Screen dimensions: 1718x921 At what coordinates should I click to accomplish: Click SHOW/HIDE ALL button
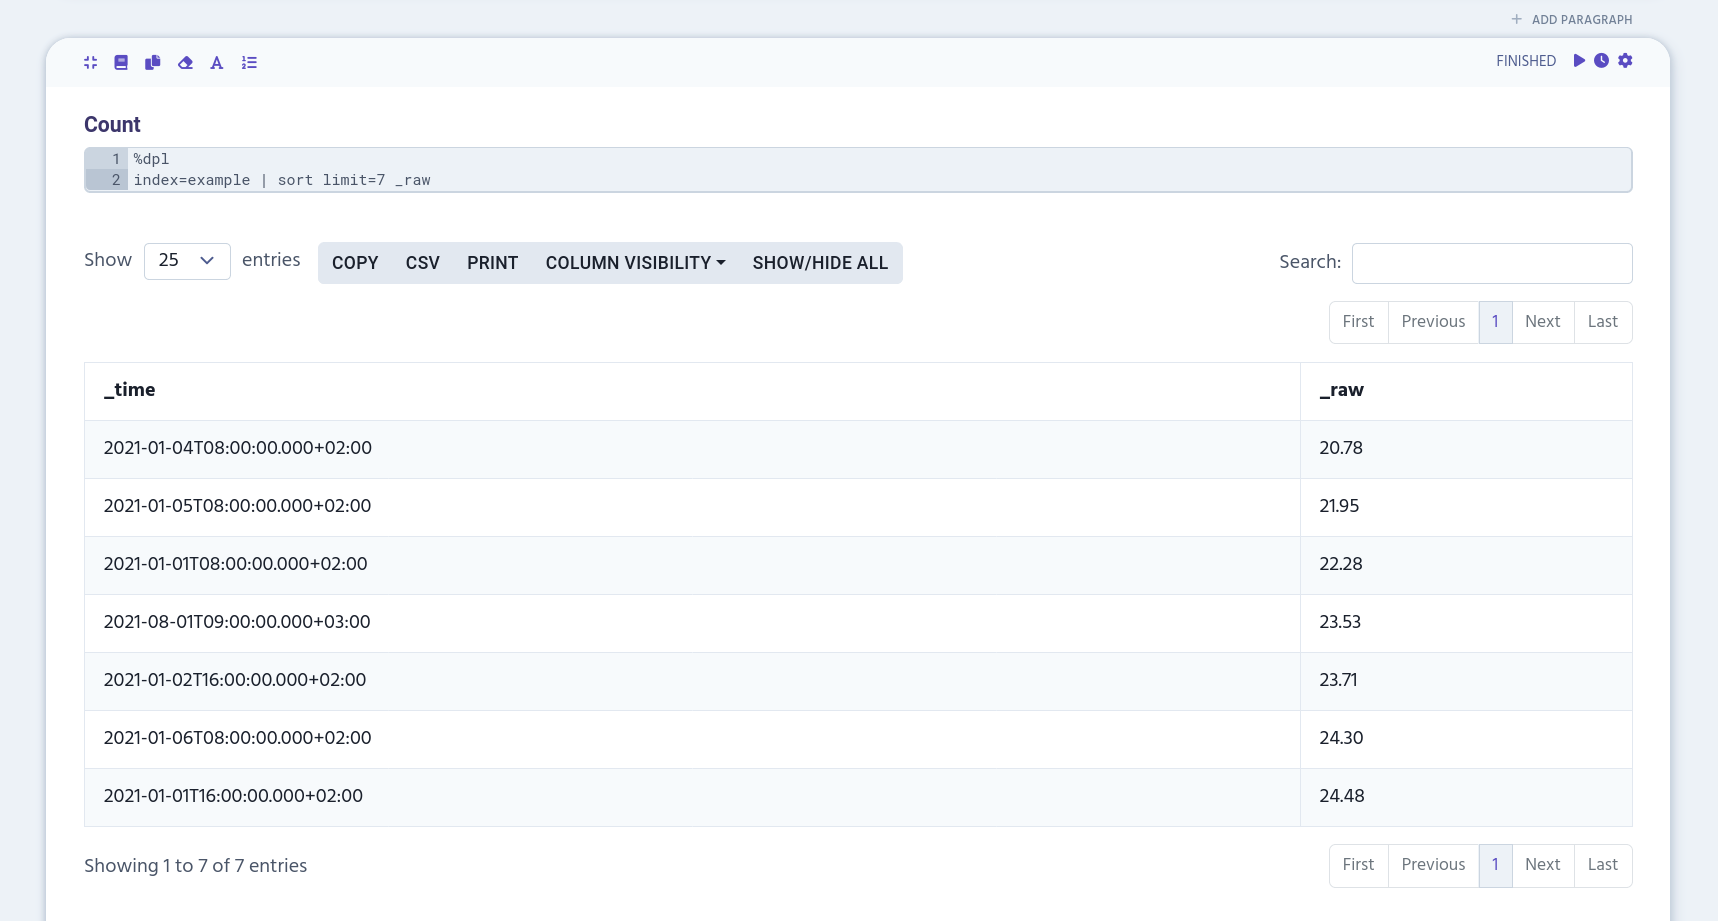coord(820,263)
